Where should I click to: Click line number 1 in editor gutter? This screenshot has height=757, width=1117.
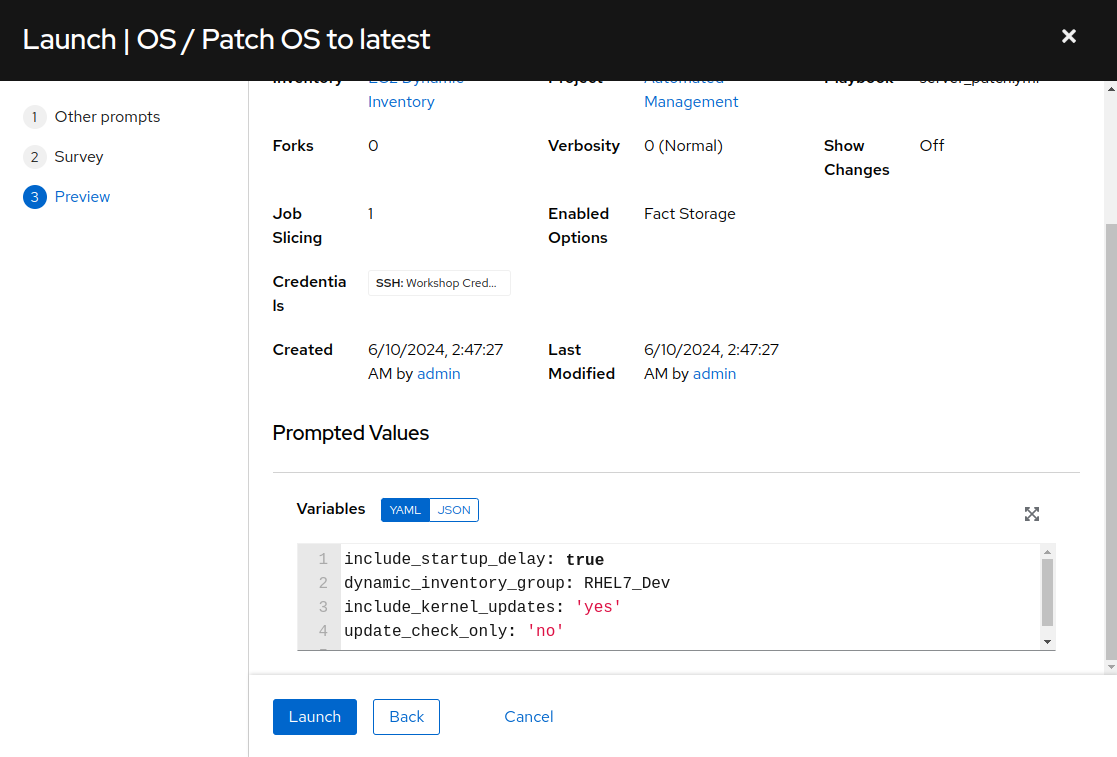pos(323,559)
